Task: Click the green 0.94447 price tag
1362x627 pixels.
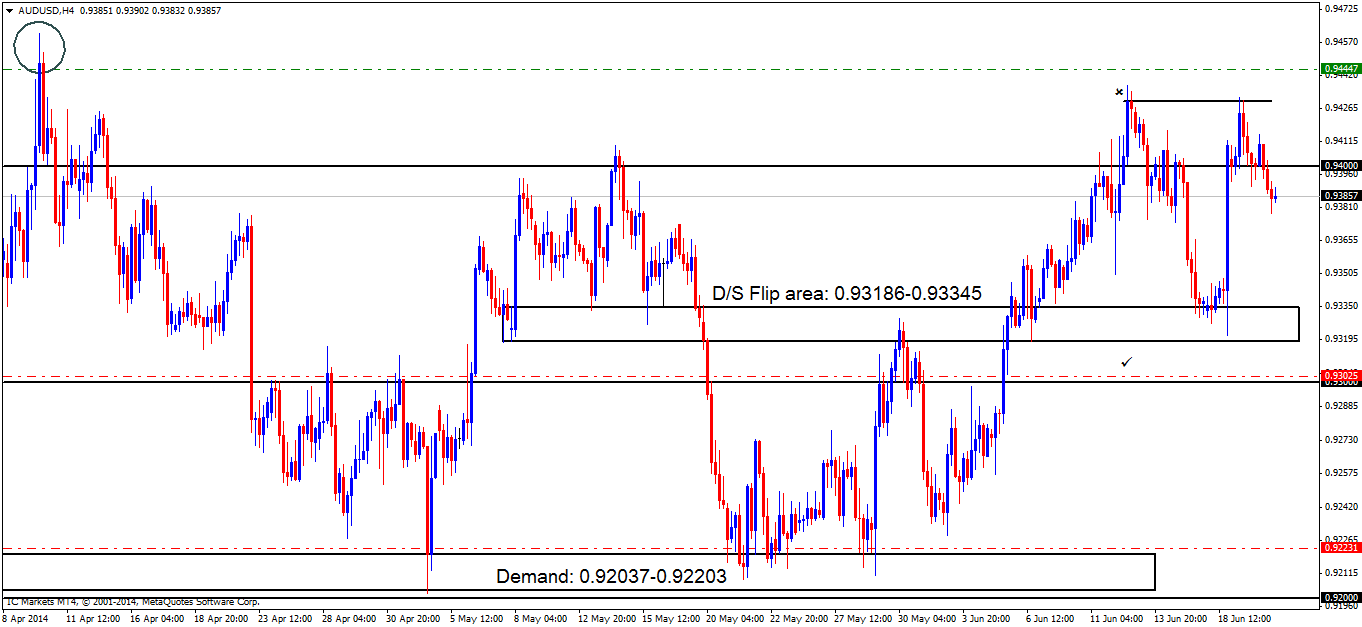Action: click(x=1340, y=69)
